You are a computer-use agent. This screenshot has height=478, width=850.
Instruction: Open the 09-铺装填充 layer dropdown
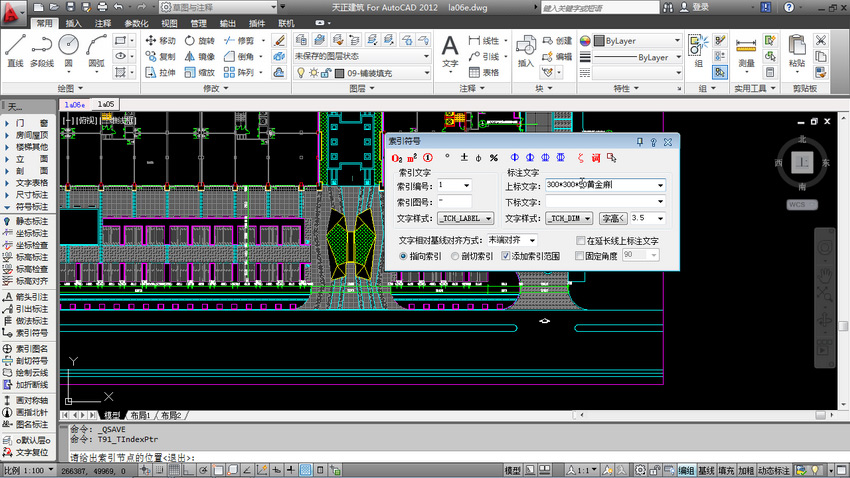427,73
